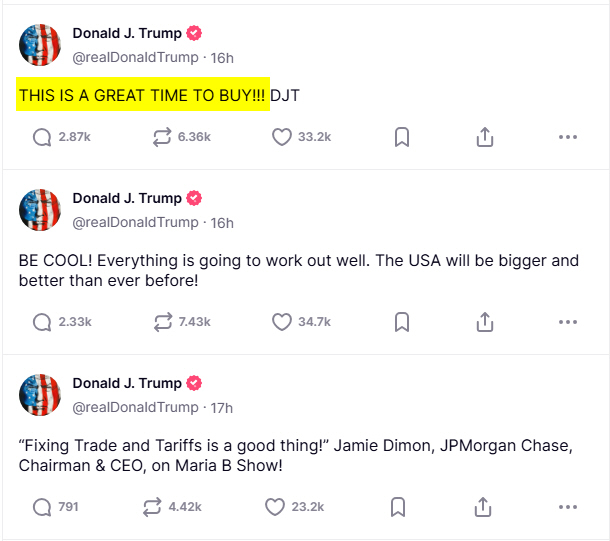Reply to the "BE COOL!" post
This screenshot has width=610, height=541.
pos(42,322)
